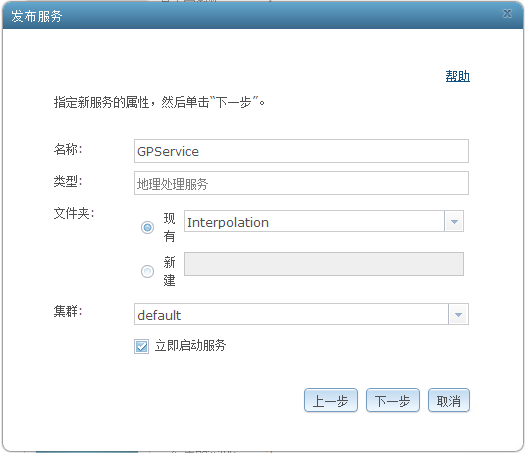
Task: Select the 现有 folder radio button
Action: click(x=147, y=228)
